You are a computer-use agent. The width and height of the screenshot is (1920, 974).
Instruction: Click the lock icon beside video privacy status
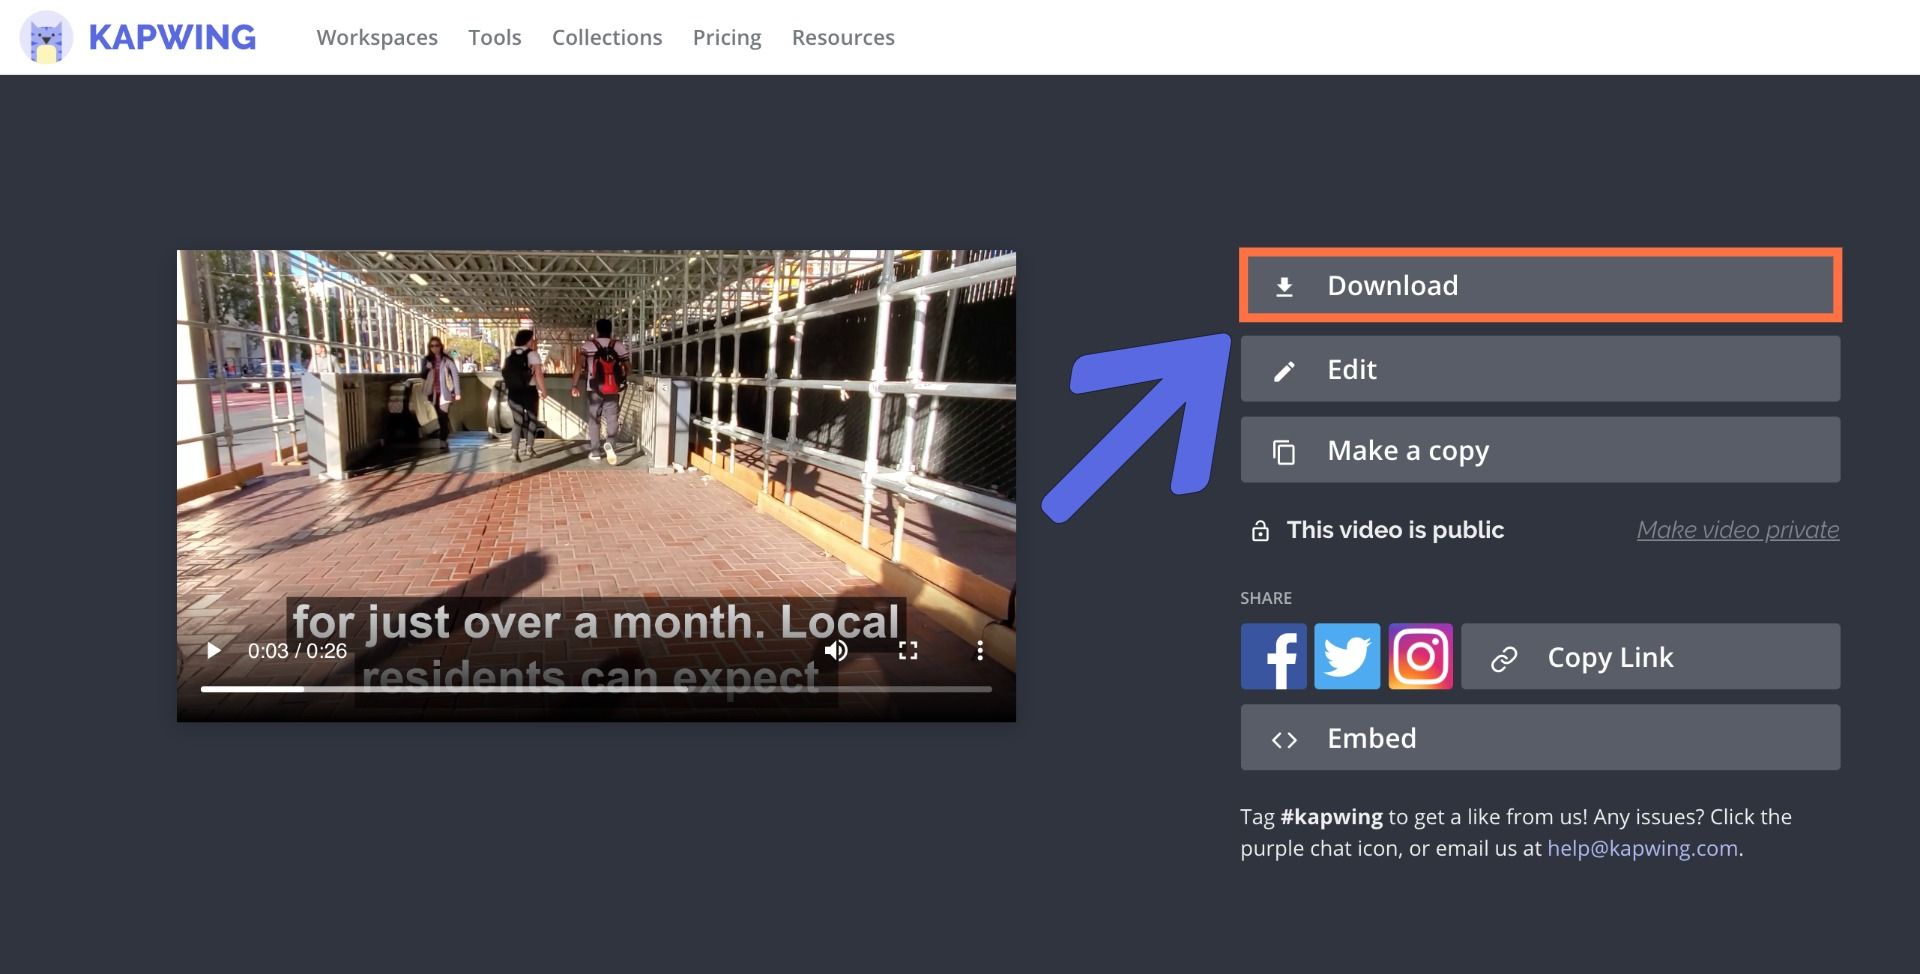click(1260, 530)
